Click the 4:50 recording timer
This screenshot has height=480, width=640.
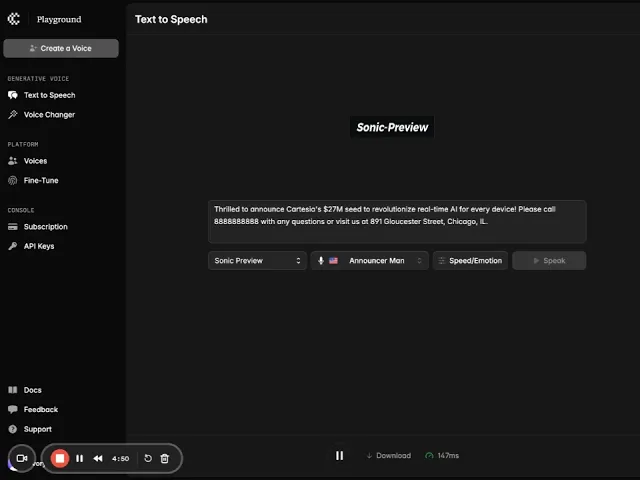[x=120, y=459]
